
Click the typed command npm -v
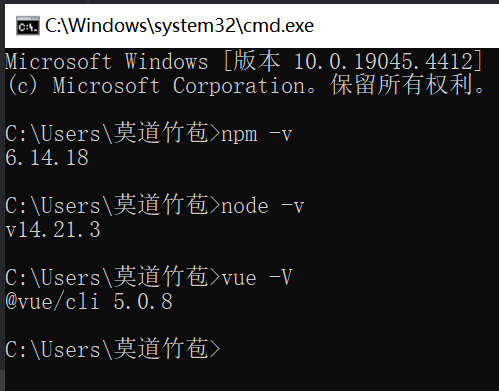257,134
